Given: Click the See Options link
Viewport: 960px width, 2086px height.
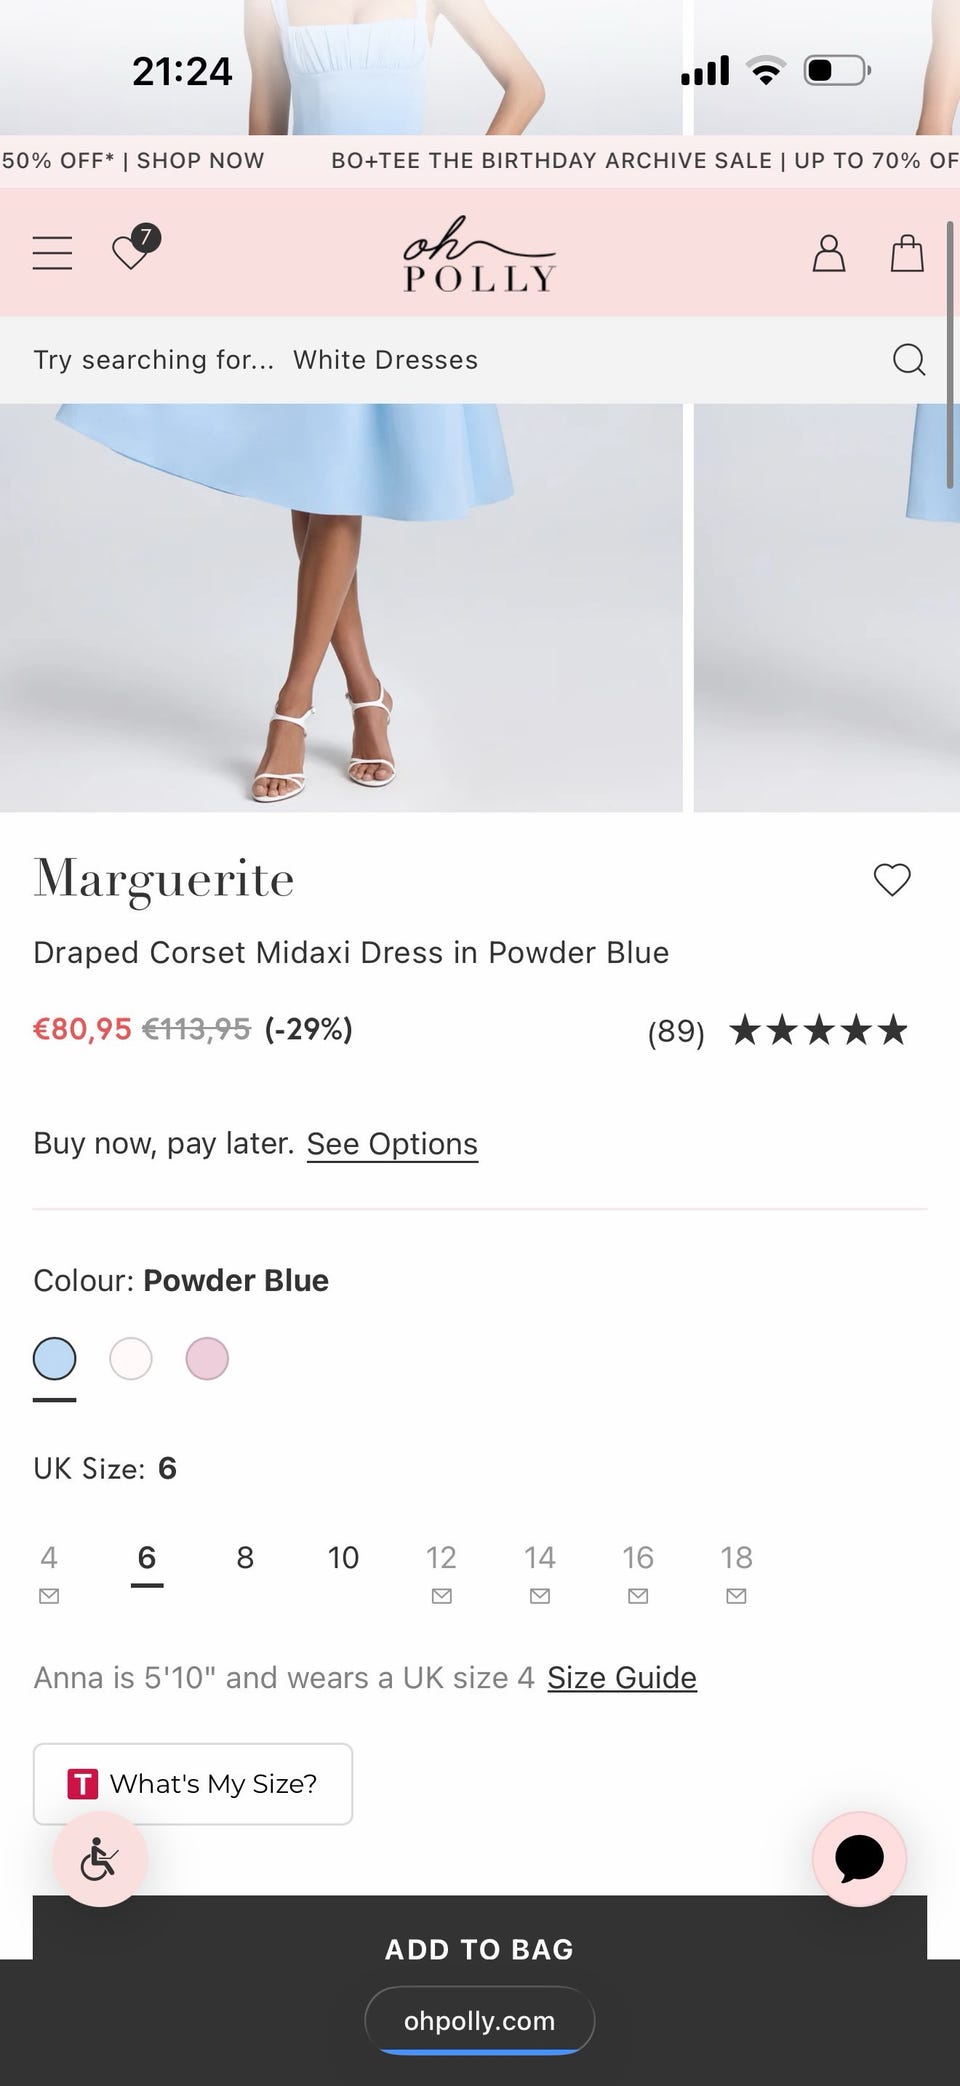Looking at the screenshot, I should [392, 1143].
